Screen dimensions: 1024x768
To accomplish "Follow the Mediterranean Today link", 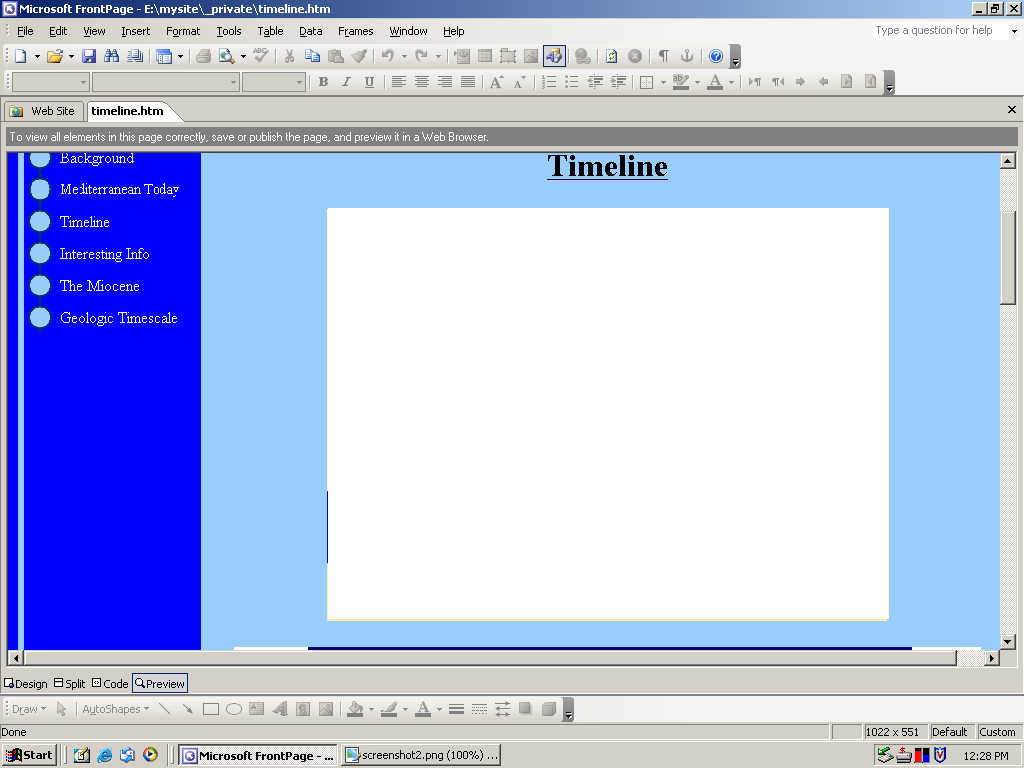I will (120, 189).
